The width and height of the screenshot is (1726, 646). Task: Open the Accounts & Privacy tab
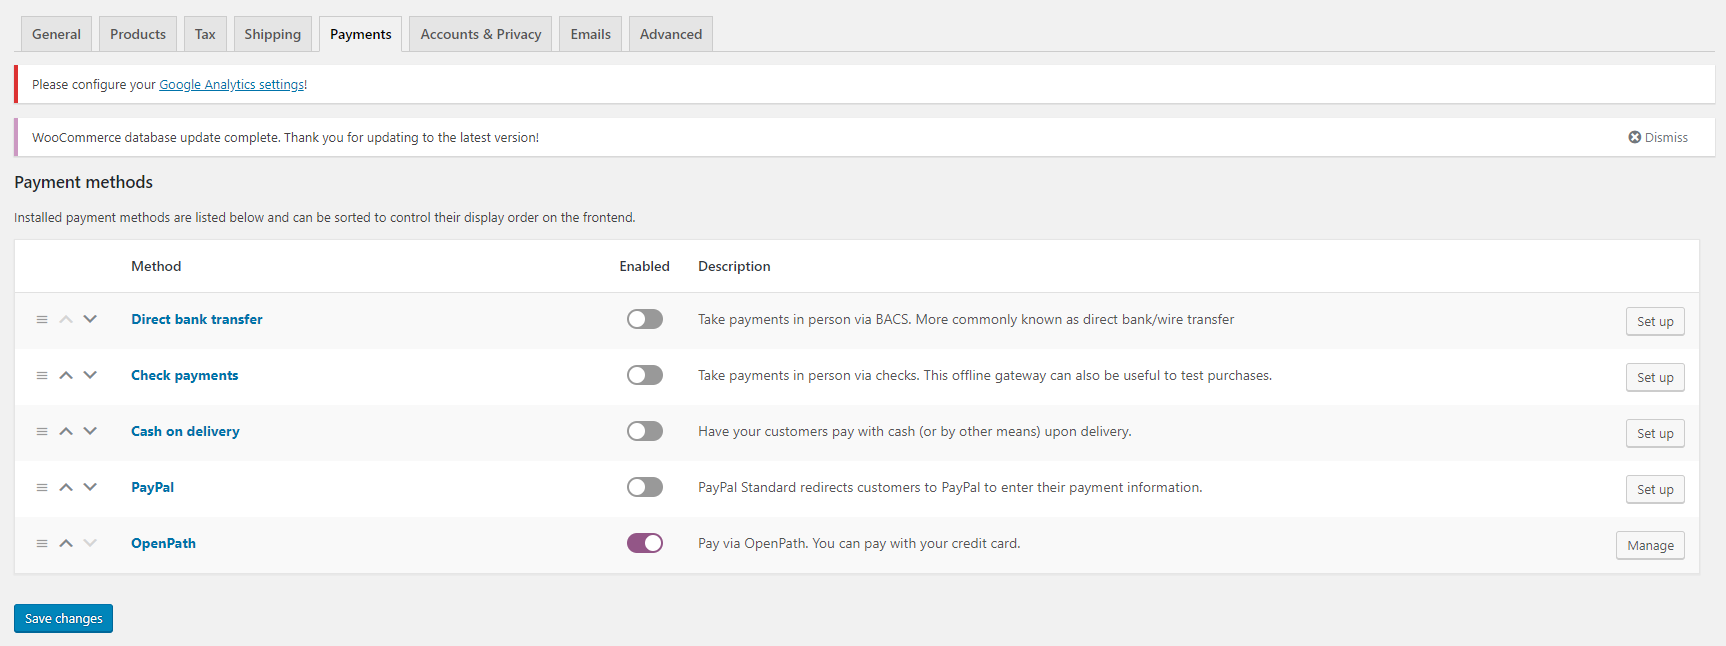point(481,34)
